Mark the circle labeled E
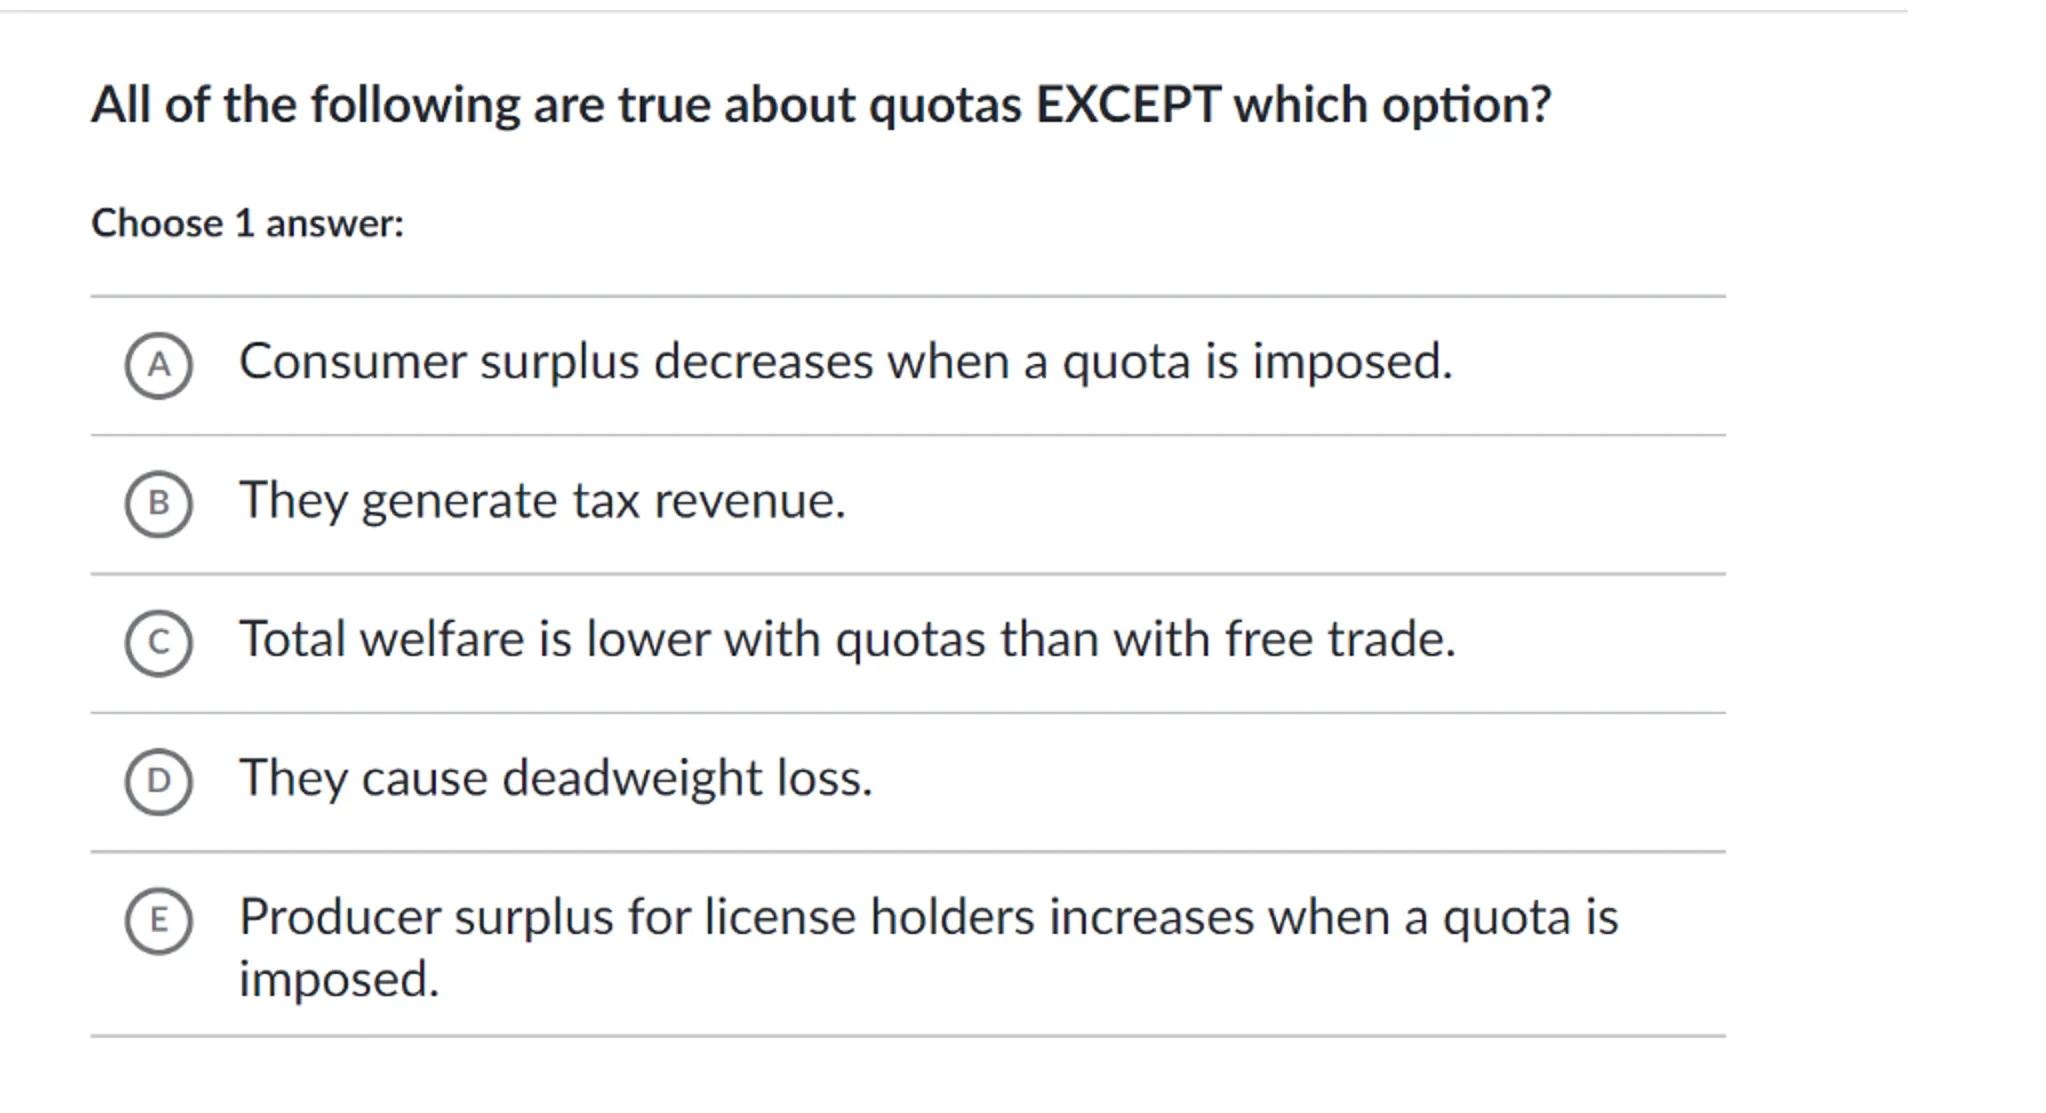Viewport: 2046px width, 1113px height. [158, 920]
